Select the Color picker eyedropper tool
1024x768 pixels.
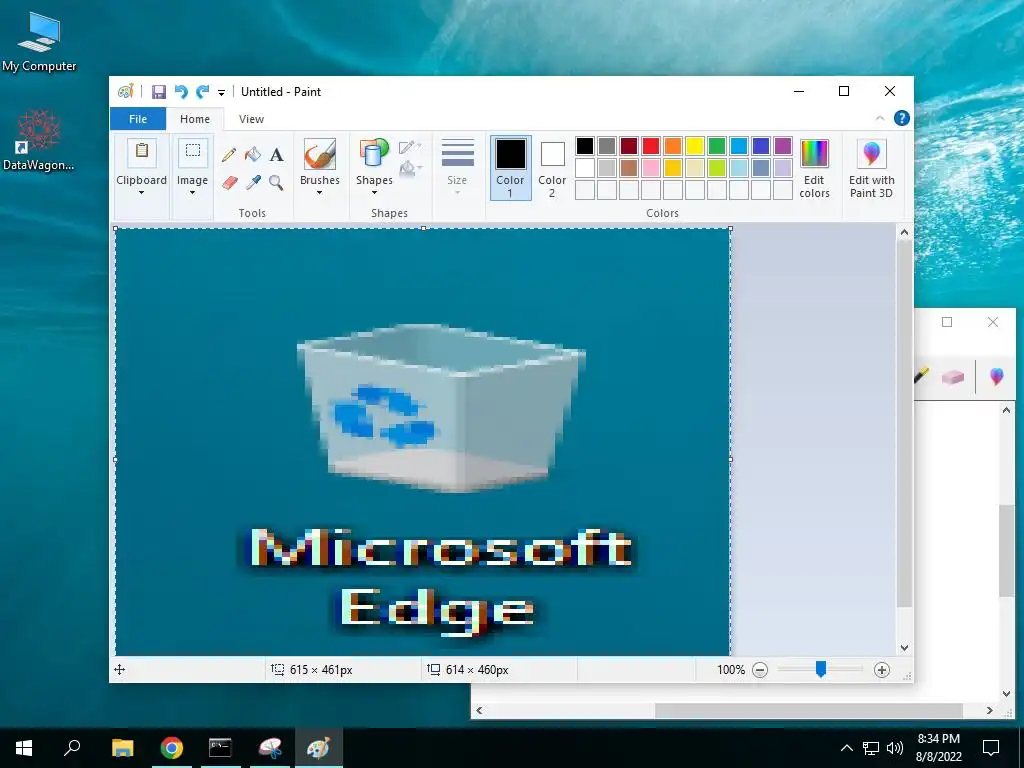[253, 182]
